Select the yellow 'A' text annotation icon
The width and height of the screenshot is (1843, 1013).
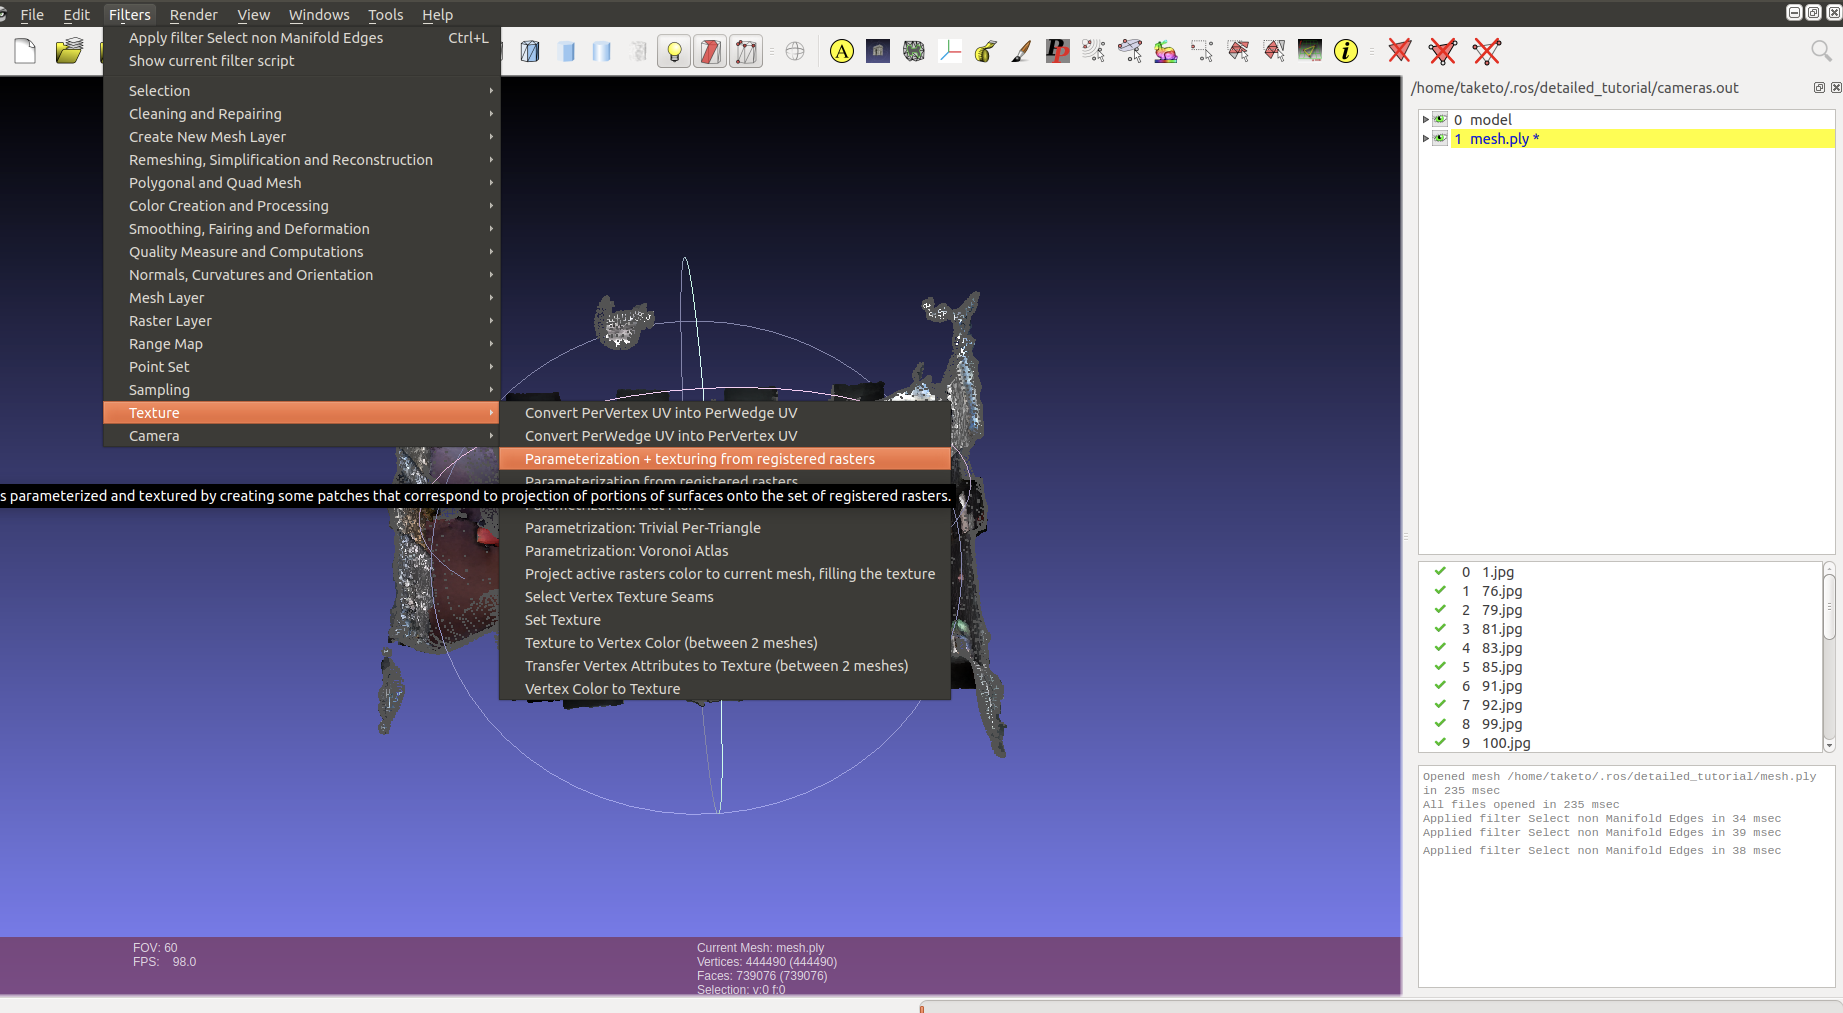[x=841, y=51]
